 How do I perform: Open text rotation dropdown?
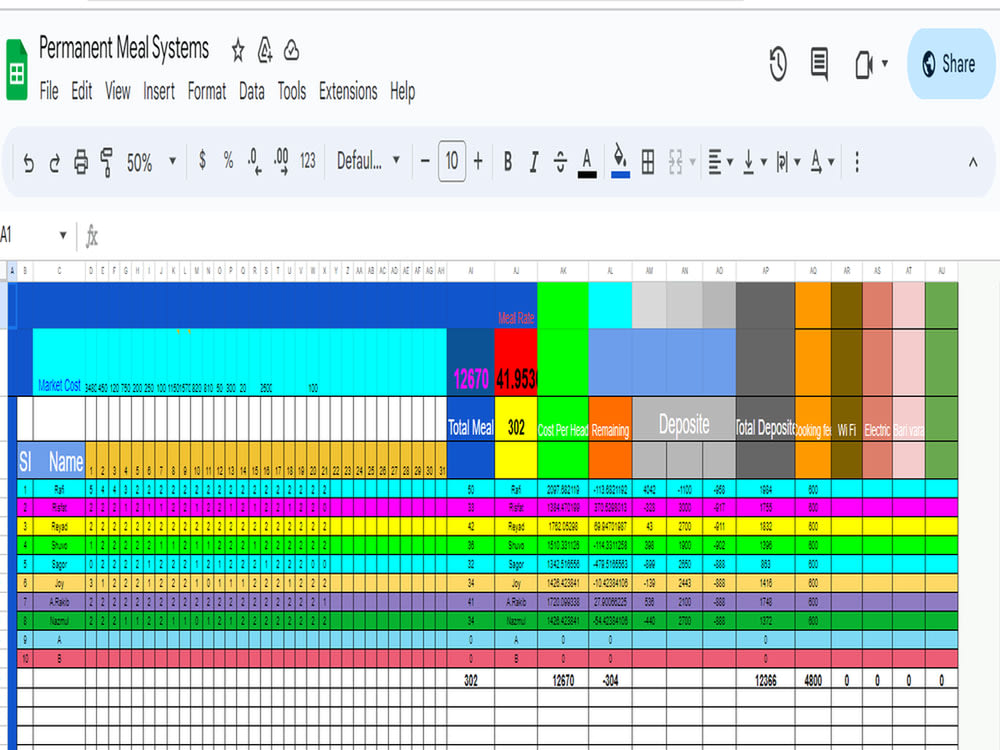[822, 162]
